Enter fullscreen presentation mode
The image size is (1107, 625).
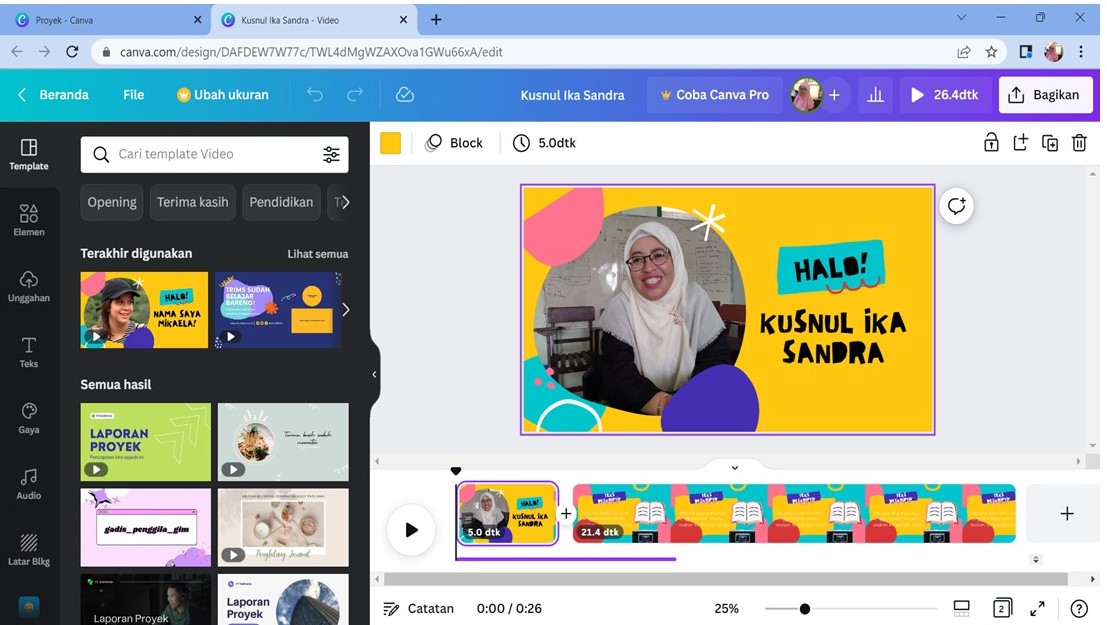click(x=1038, y=608)
